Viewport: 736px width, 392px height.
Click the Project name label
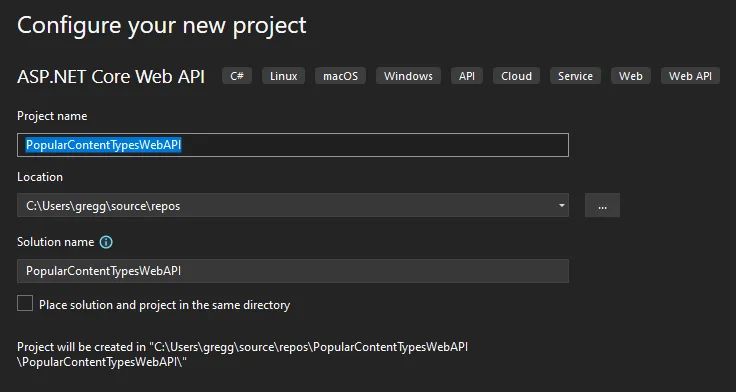(x=52, y=116)
